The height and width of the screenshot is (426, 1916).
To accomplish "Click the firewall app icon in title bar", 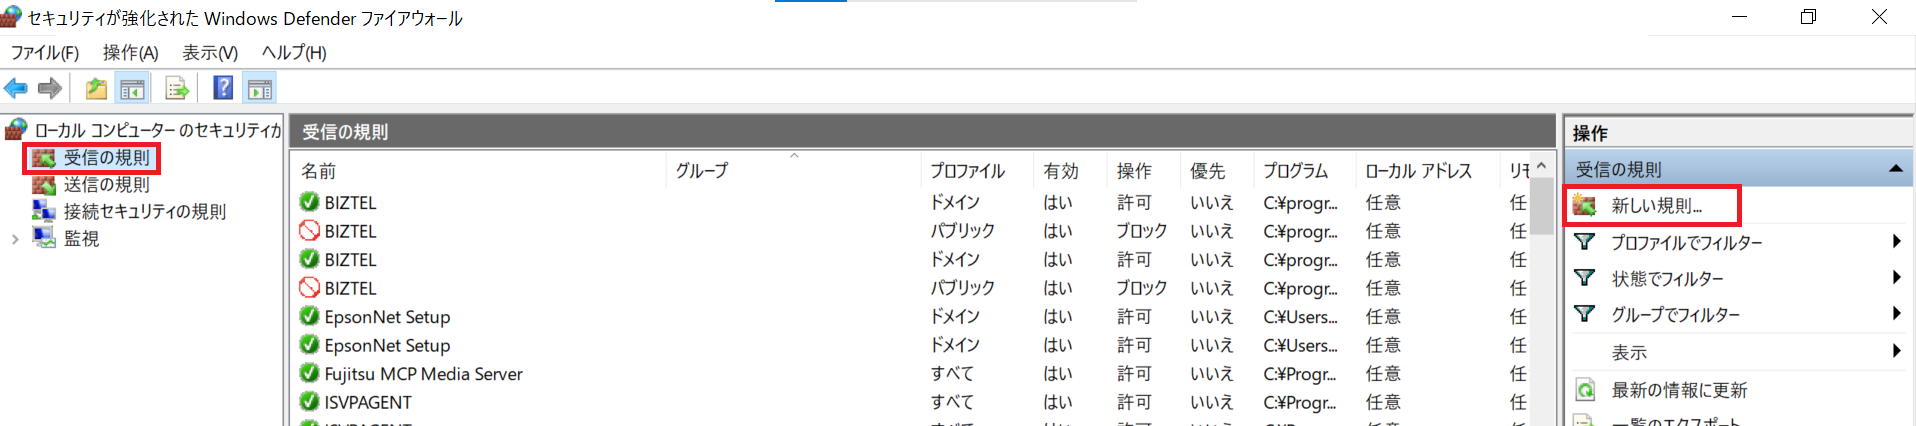I will click(x=11, y=17).
